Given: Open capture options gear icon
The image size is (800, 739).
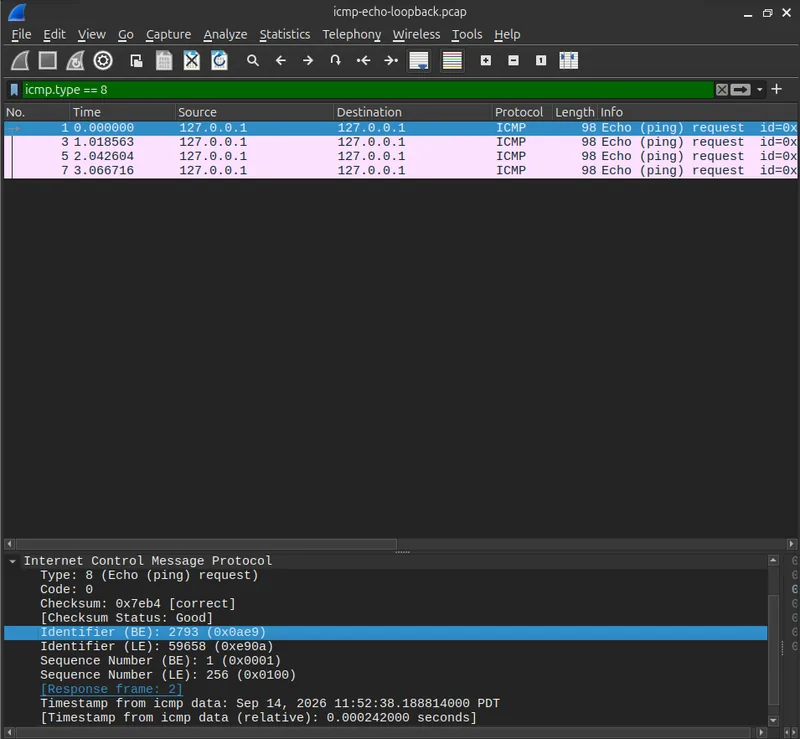Looking at the screenshot, I should point(103,61).
